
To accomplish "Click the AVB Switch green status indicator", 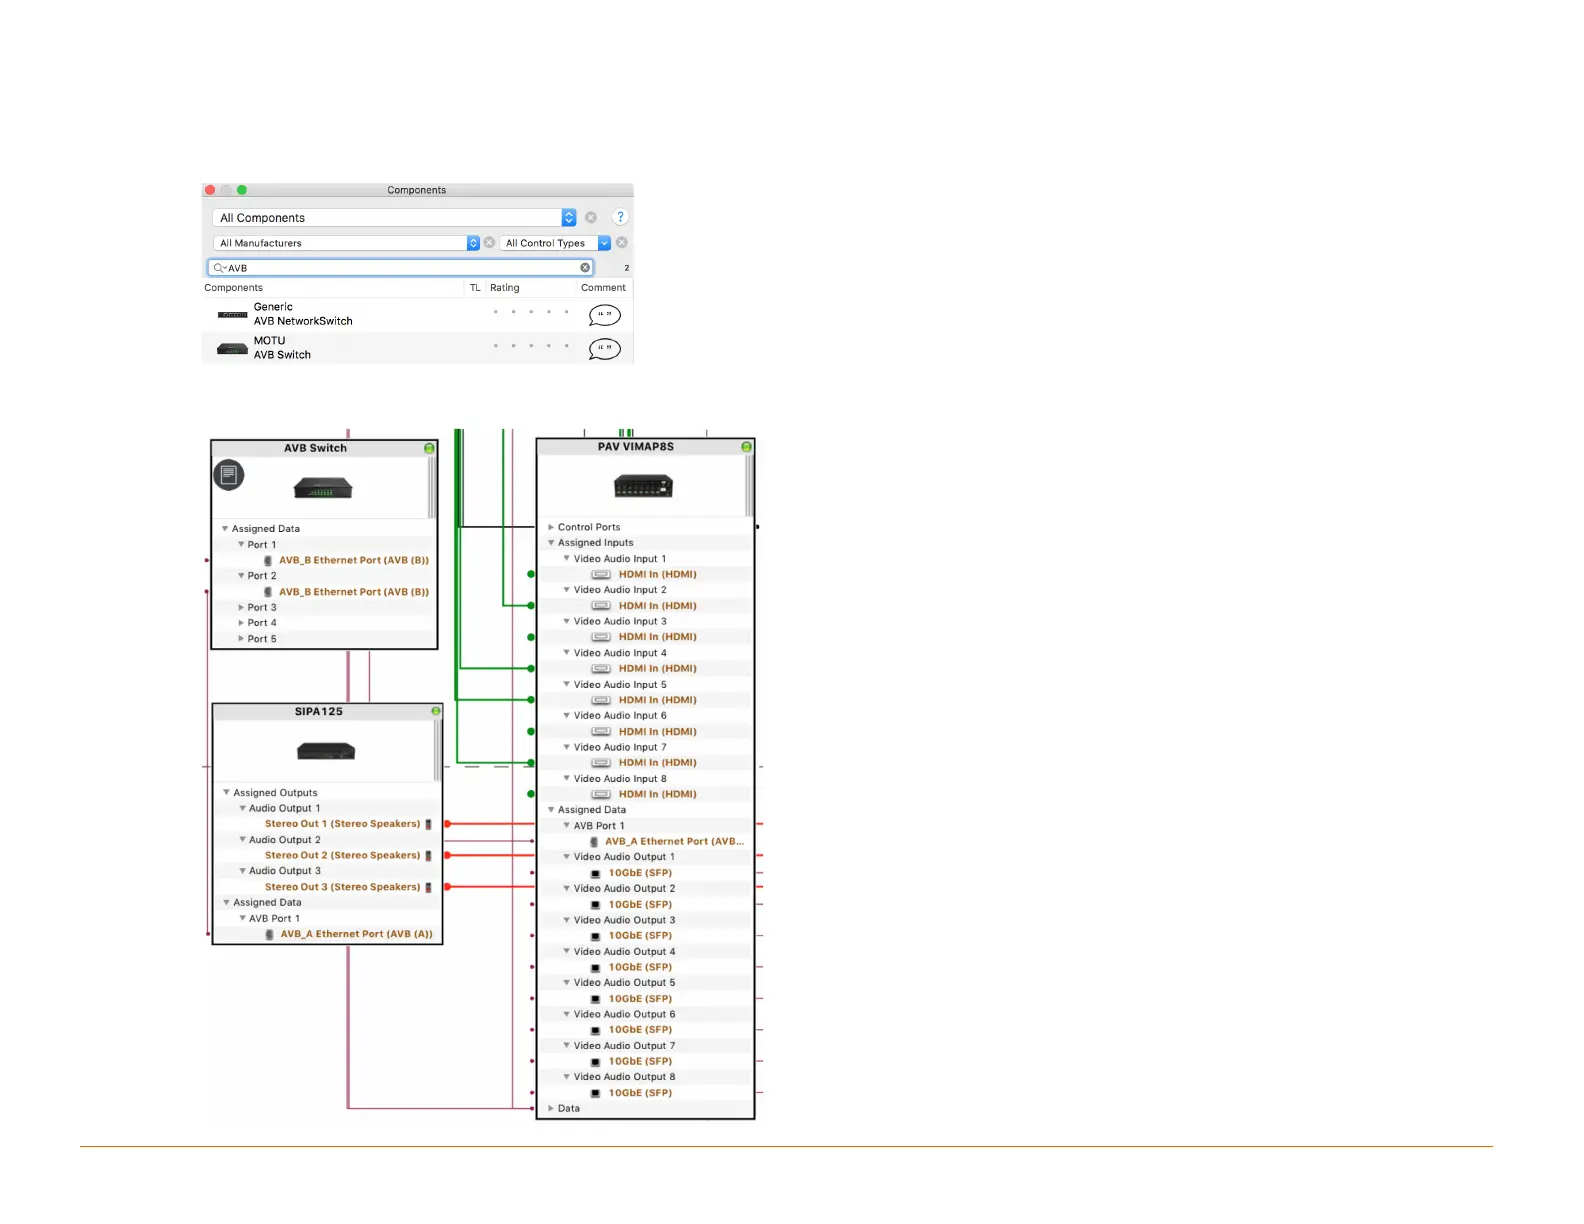I will click(429, 449).
